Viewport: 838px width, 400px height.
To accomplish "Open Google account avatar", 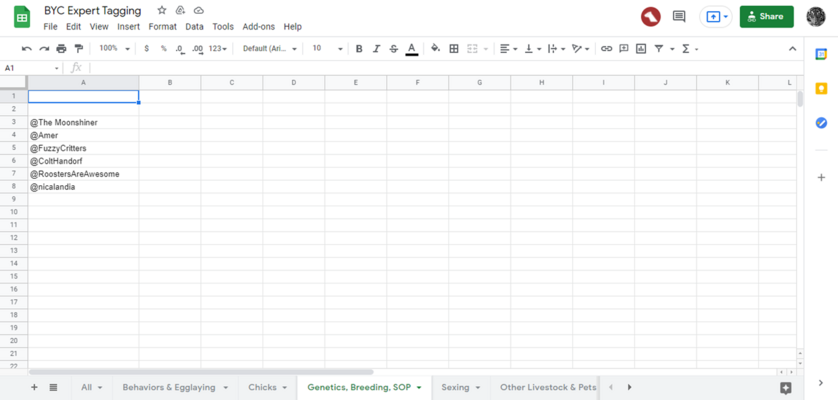I will pos(816,17).
